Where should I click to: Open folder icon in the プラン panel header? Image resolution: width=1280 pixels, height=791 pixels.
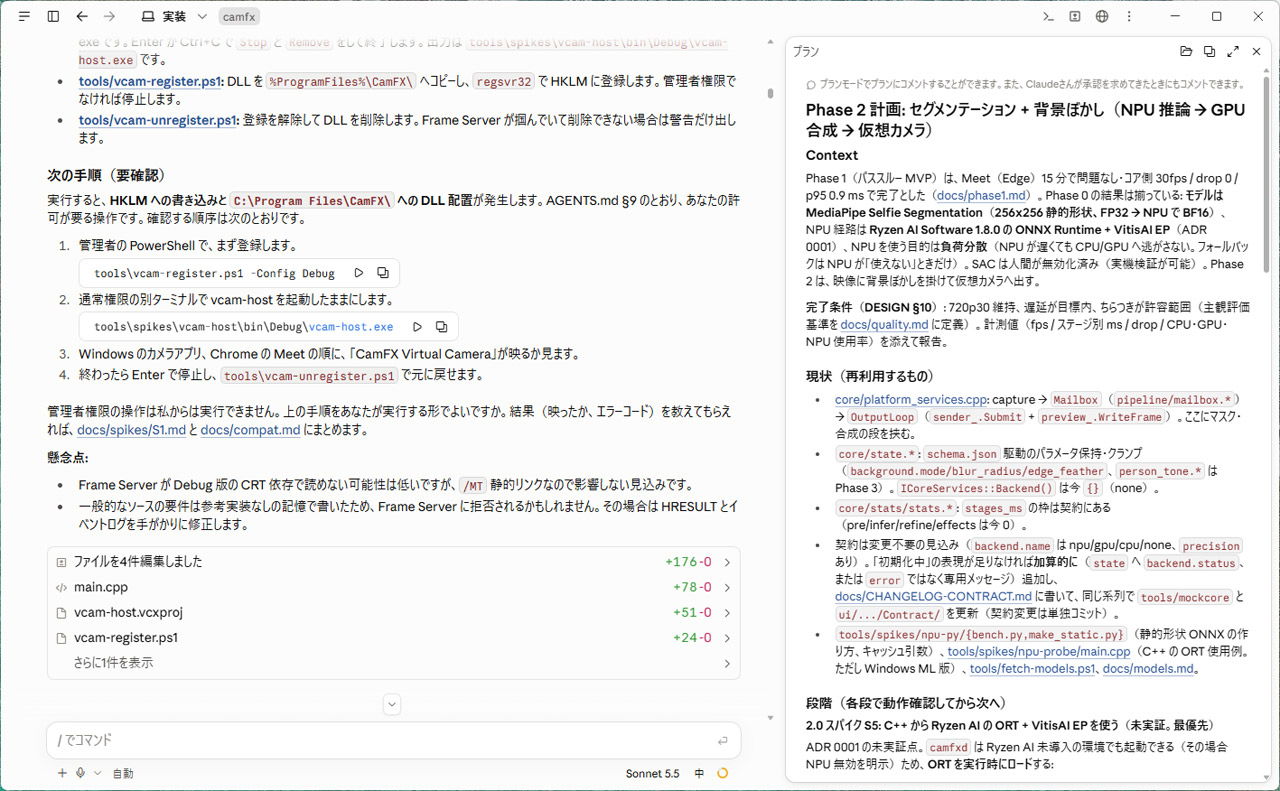click(x=1186, y=52)
